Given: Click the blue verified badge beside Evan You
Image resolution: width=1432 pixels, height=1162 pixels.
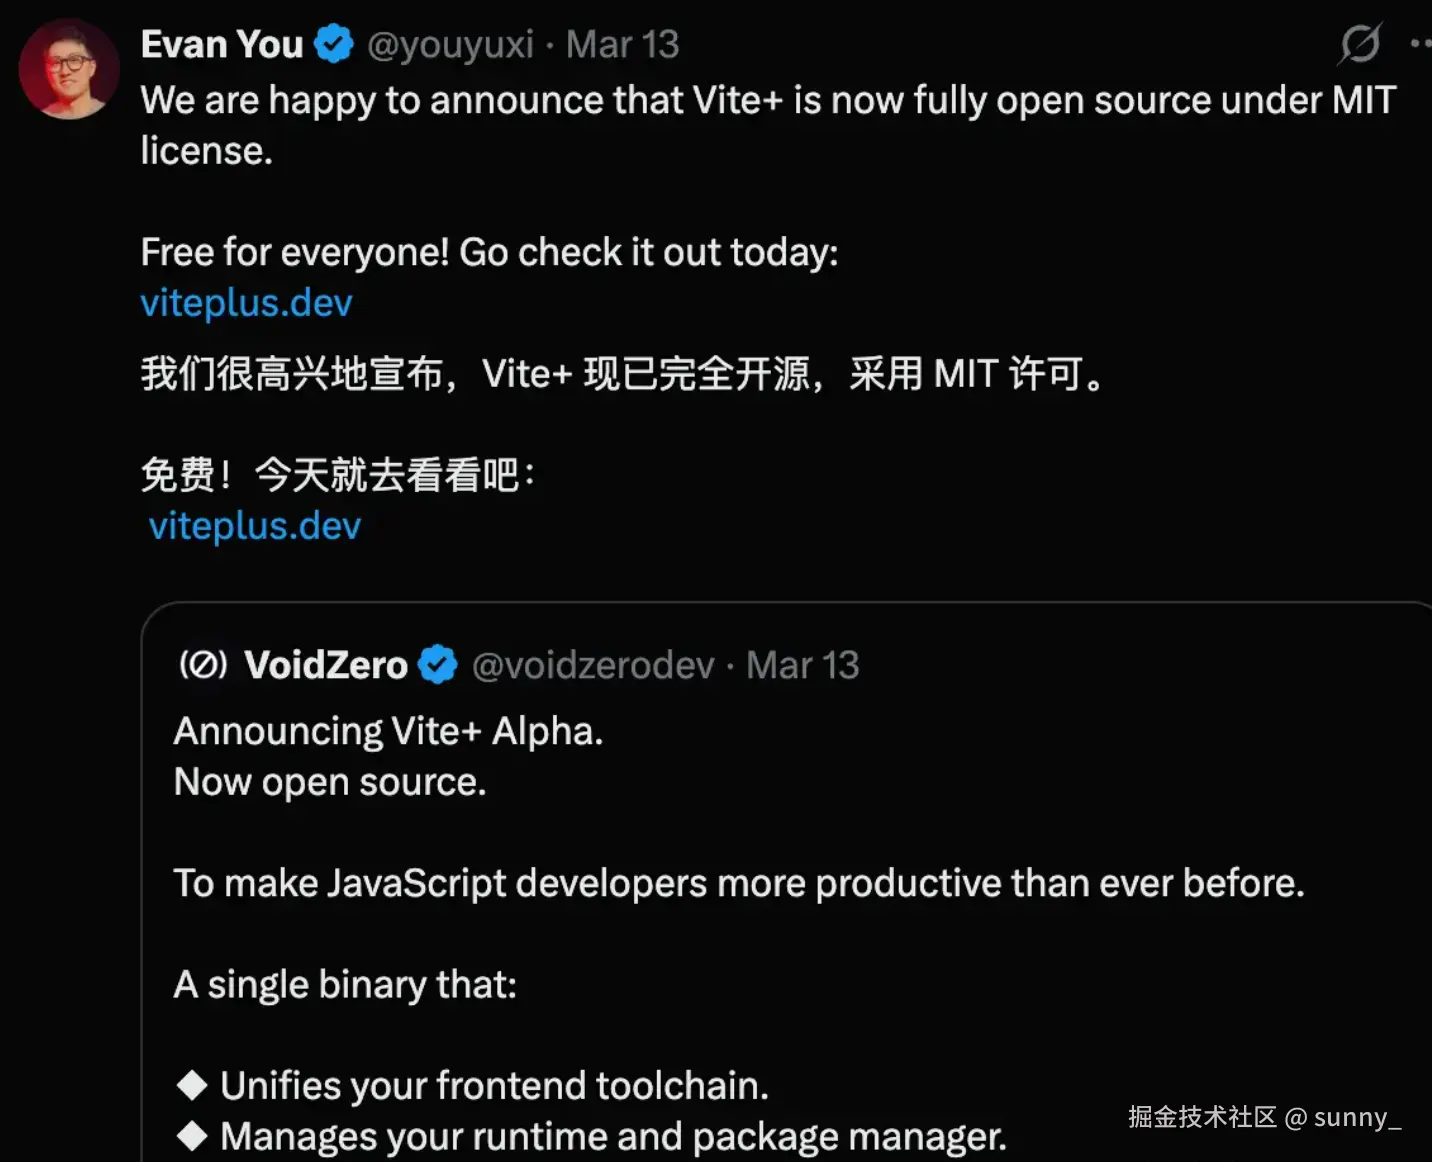Looking at the screenshot, I should click(334, 45).
